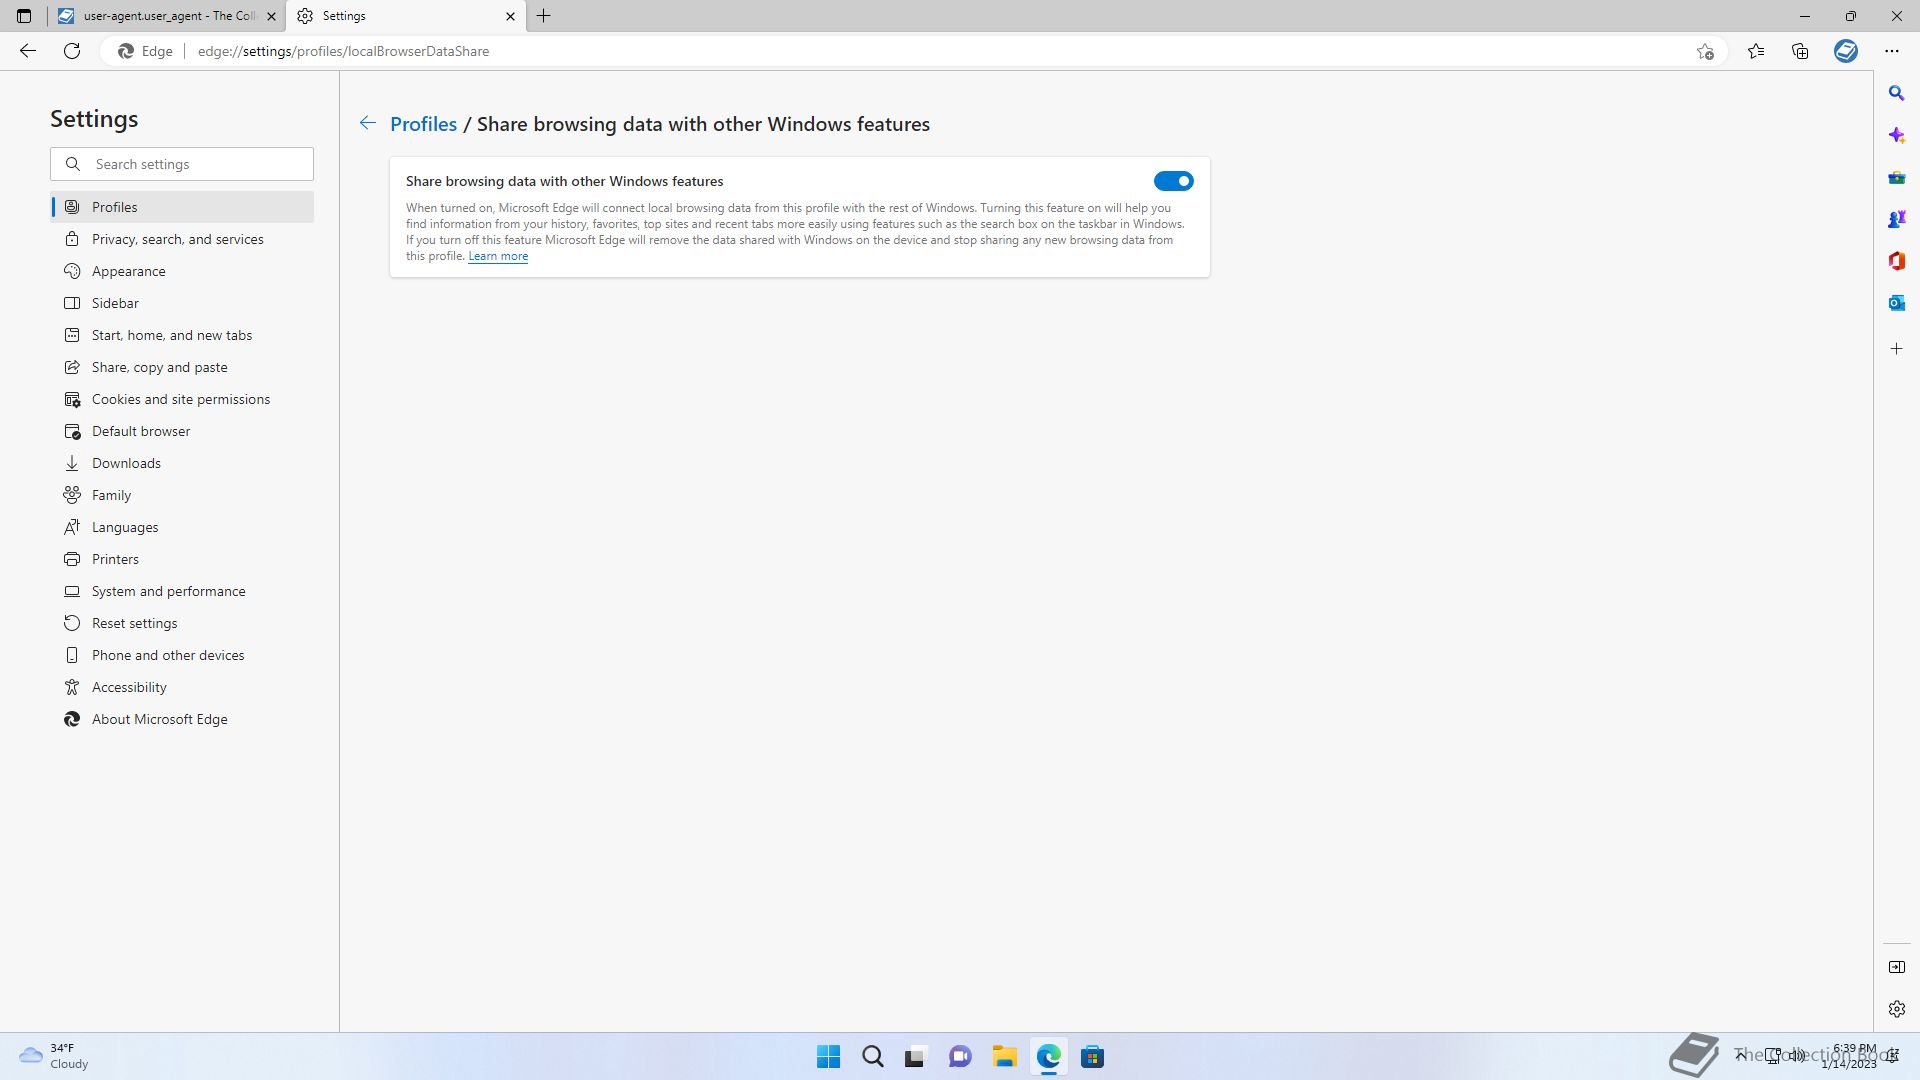
Task: Open Outlook icon in sidebar
Action: 1896,303
